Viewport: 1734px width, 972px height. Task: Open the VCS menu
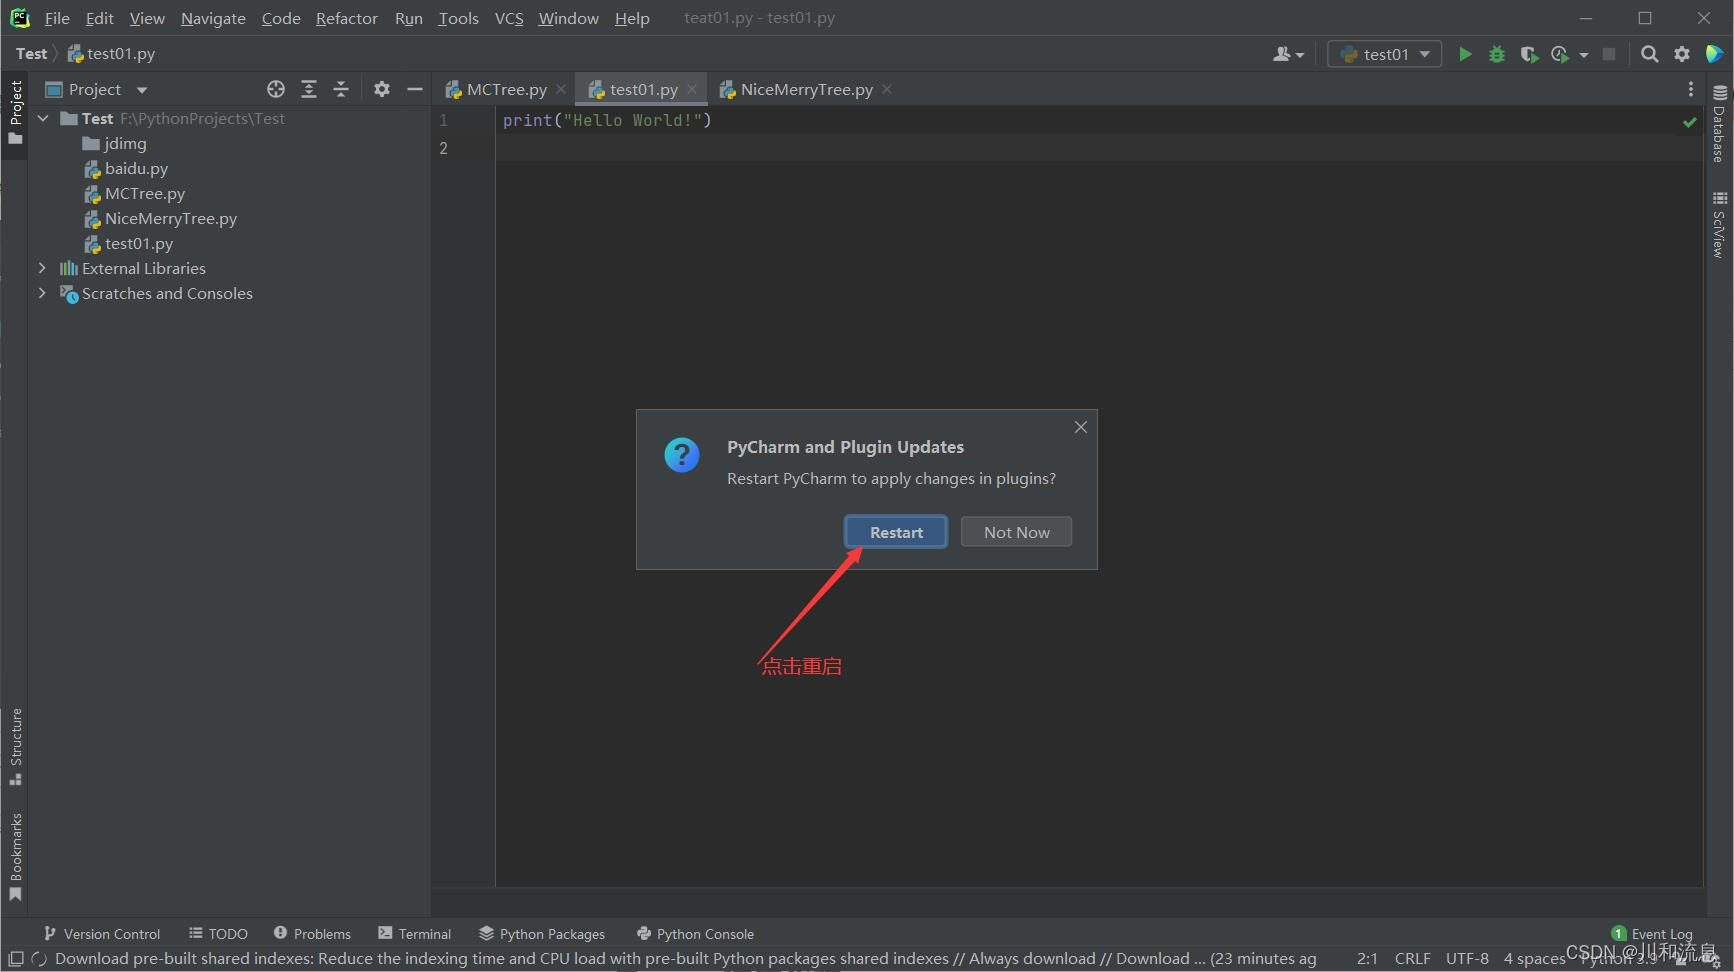click(509, 18)
